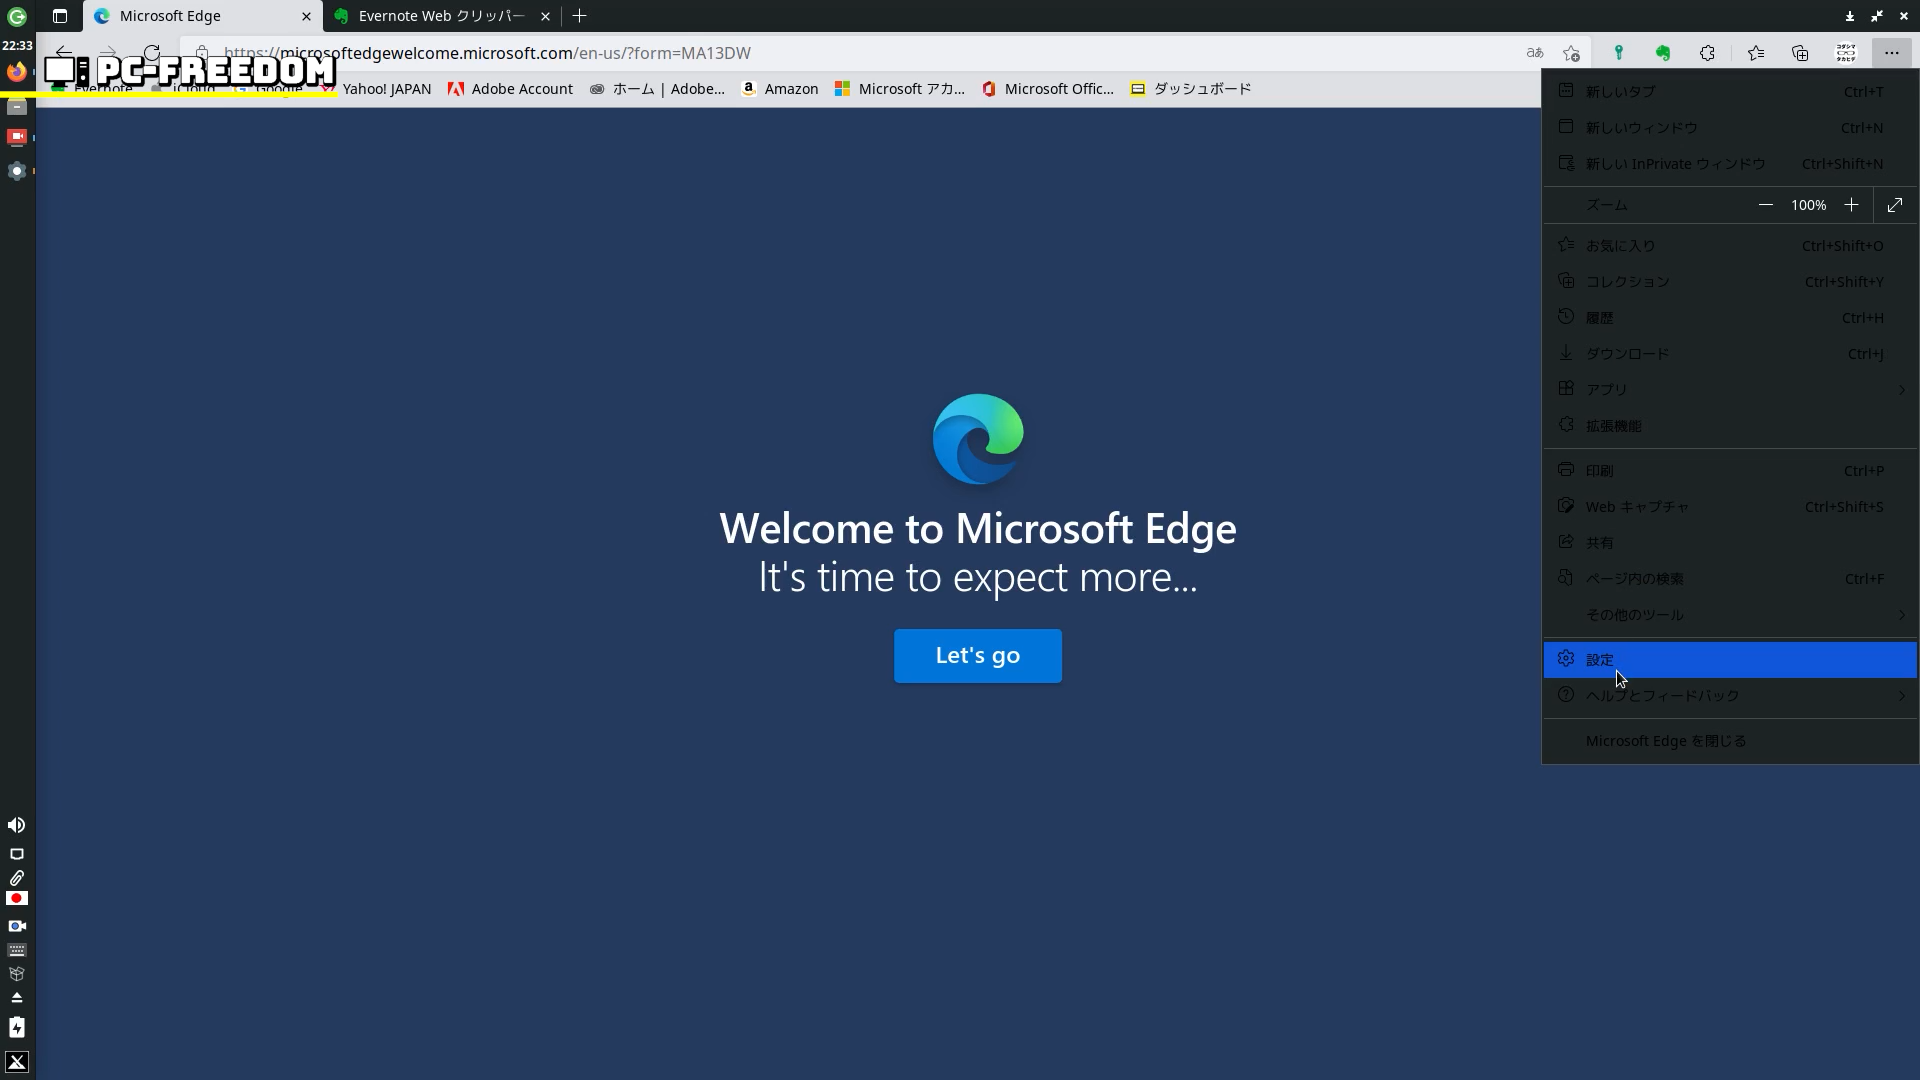Click the Favorites list star icon
This screenshot has height=1080, width=1920.
point(1755,53)
